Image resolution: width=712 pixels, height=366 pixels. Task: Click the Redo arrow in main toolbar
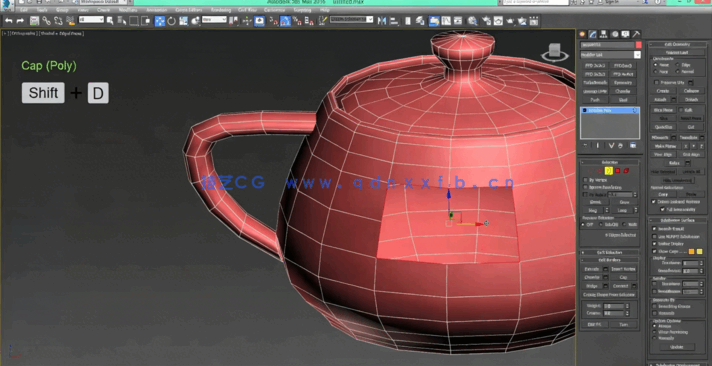[x=20, y=21]
